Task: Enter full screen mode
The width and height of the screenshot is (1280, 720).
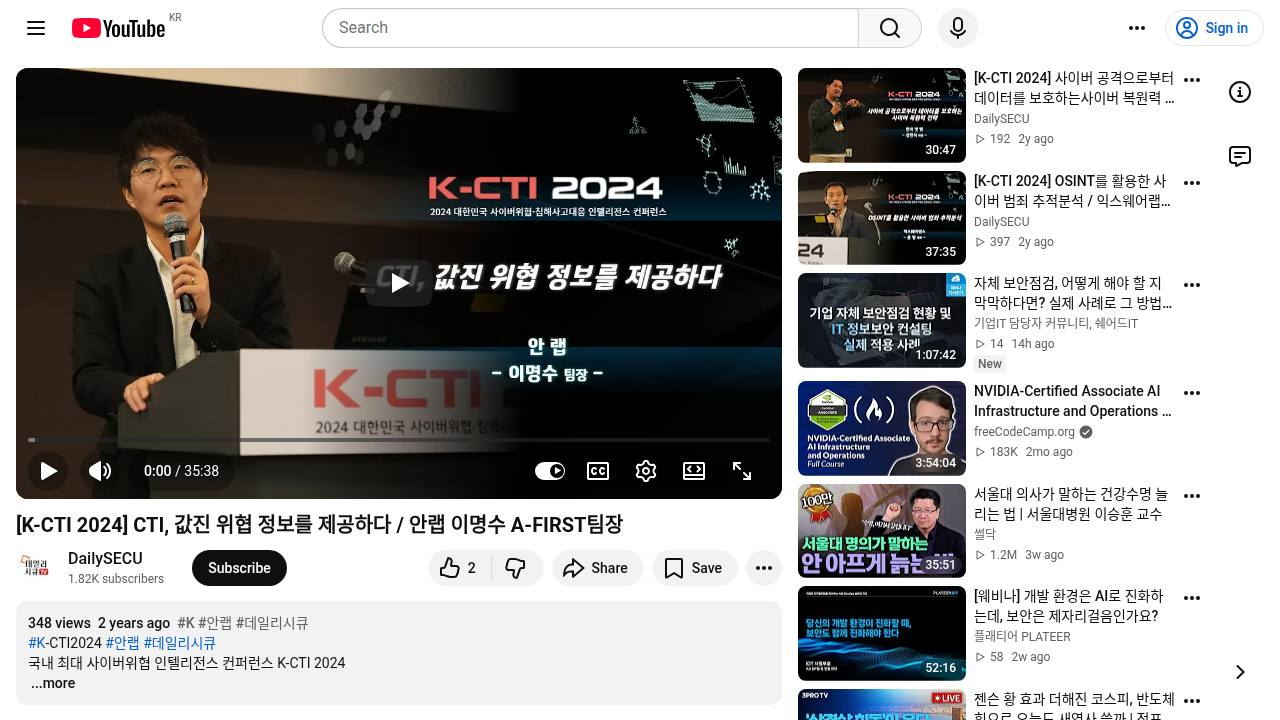Action: 742,471
